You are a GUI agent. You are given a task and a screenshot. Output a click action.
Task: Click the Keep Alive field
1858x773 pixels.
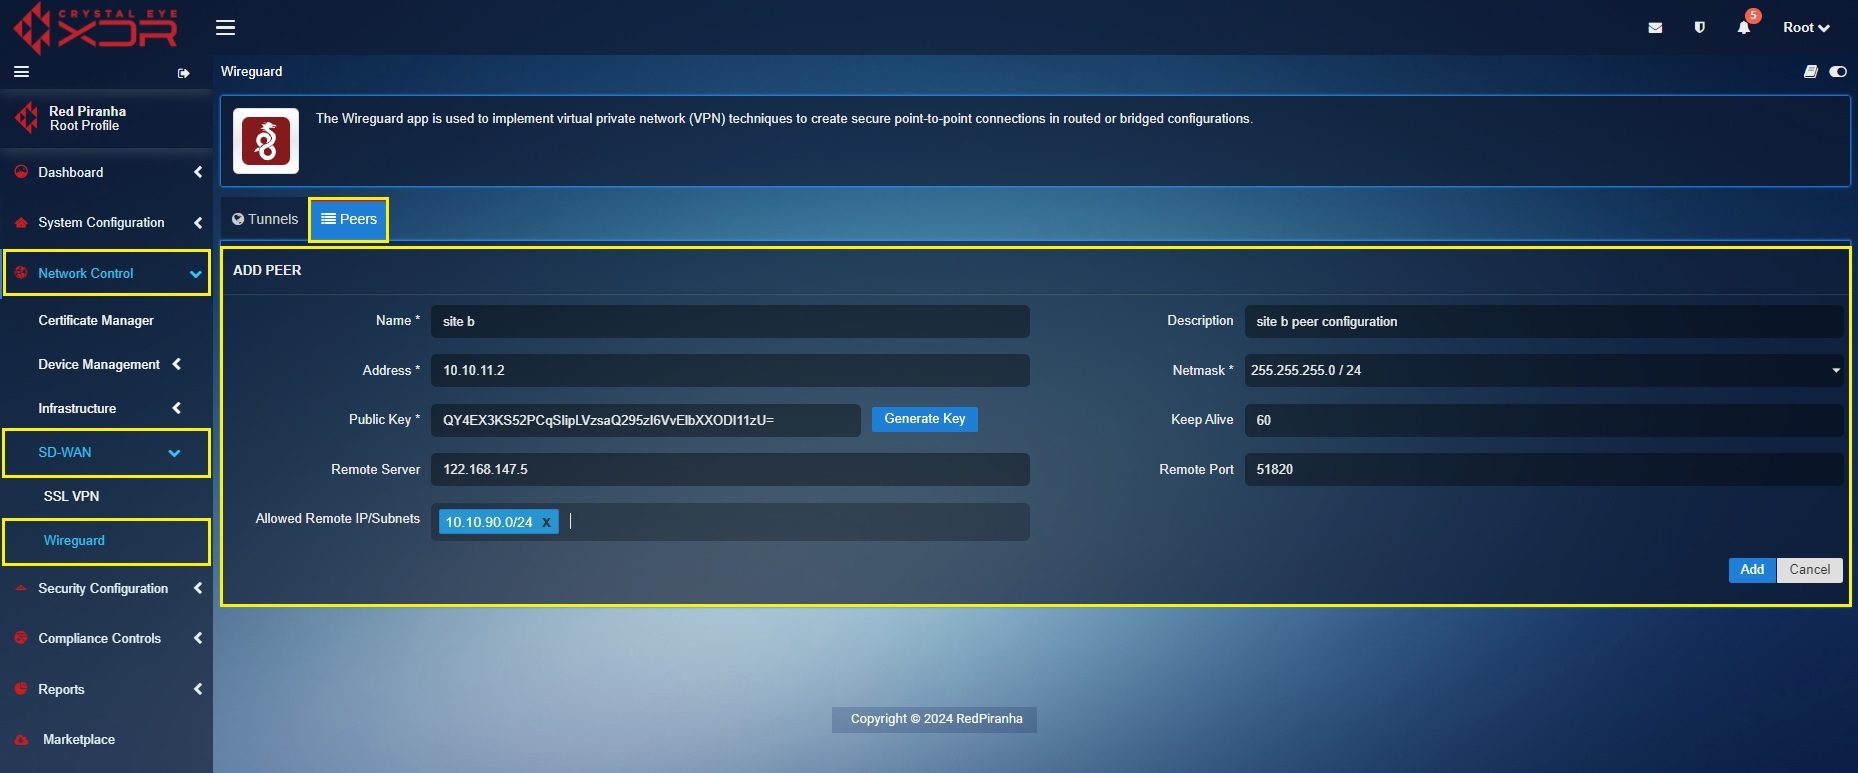pyautogui.click(x=1544, y=420)
